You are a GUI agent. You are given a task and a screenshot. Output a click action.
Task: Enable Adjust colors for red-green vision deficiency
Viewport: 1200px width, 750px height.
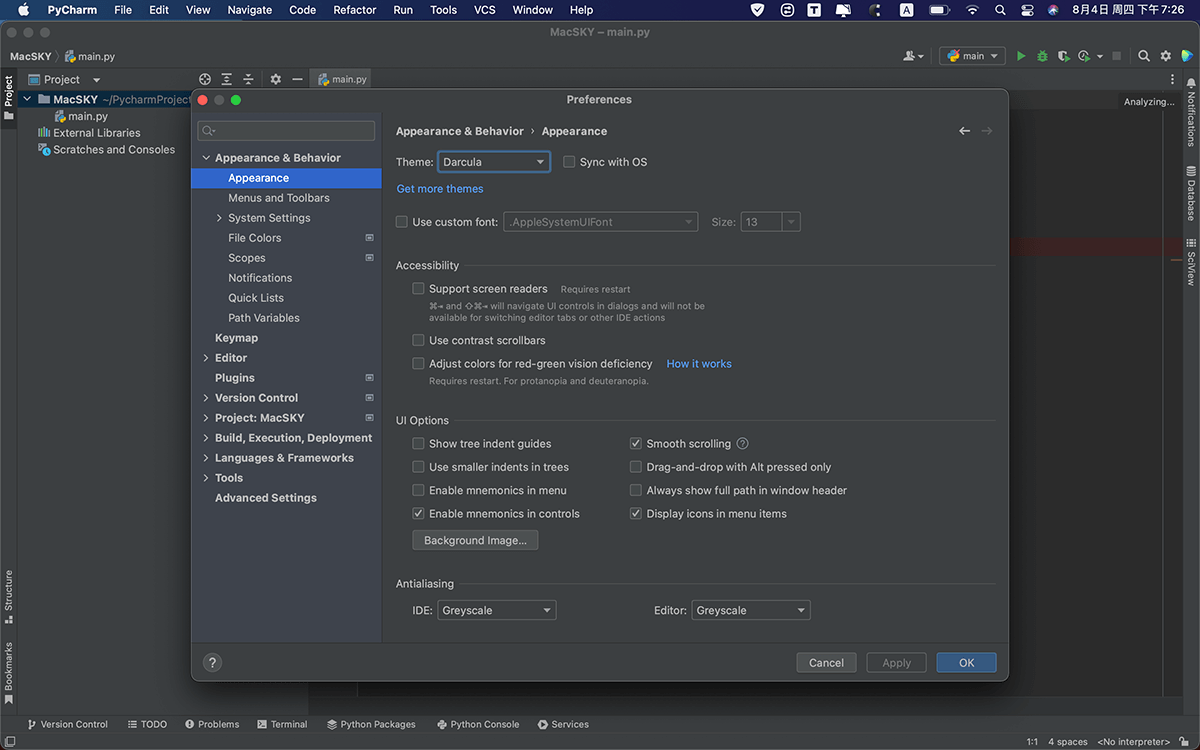click(x=419, y=364)
